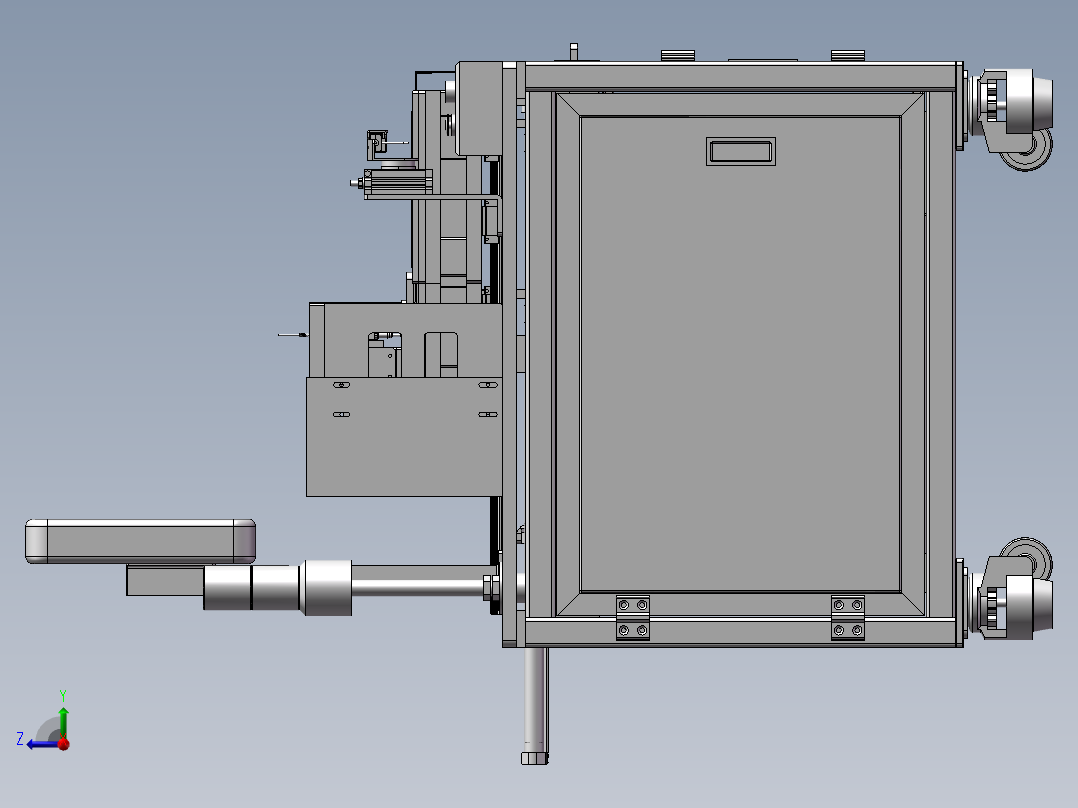Select the recessed handle on the cabinet door
Viewport: 1078px width, 808px height.
(x=740, y=151)
